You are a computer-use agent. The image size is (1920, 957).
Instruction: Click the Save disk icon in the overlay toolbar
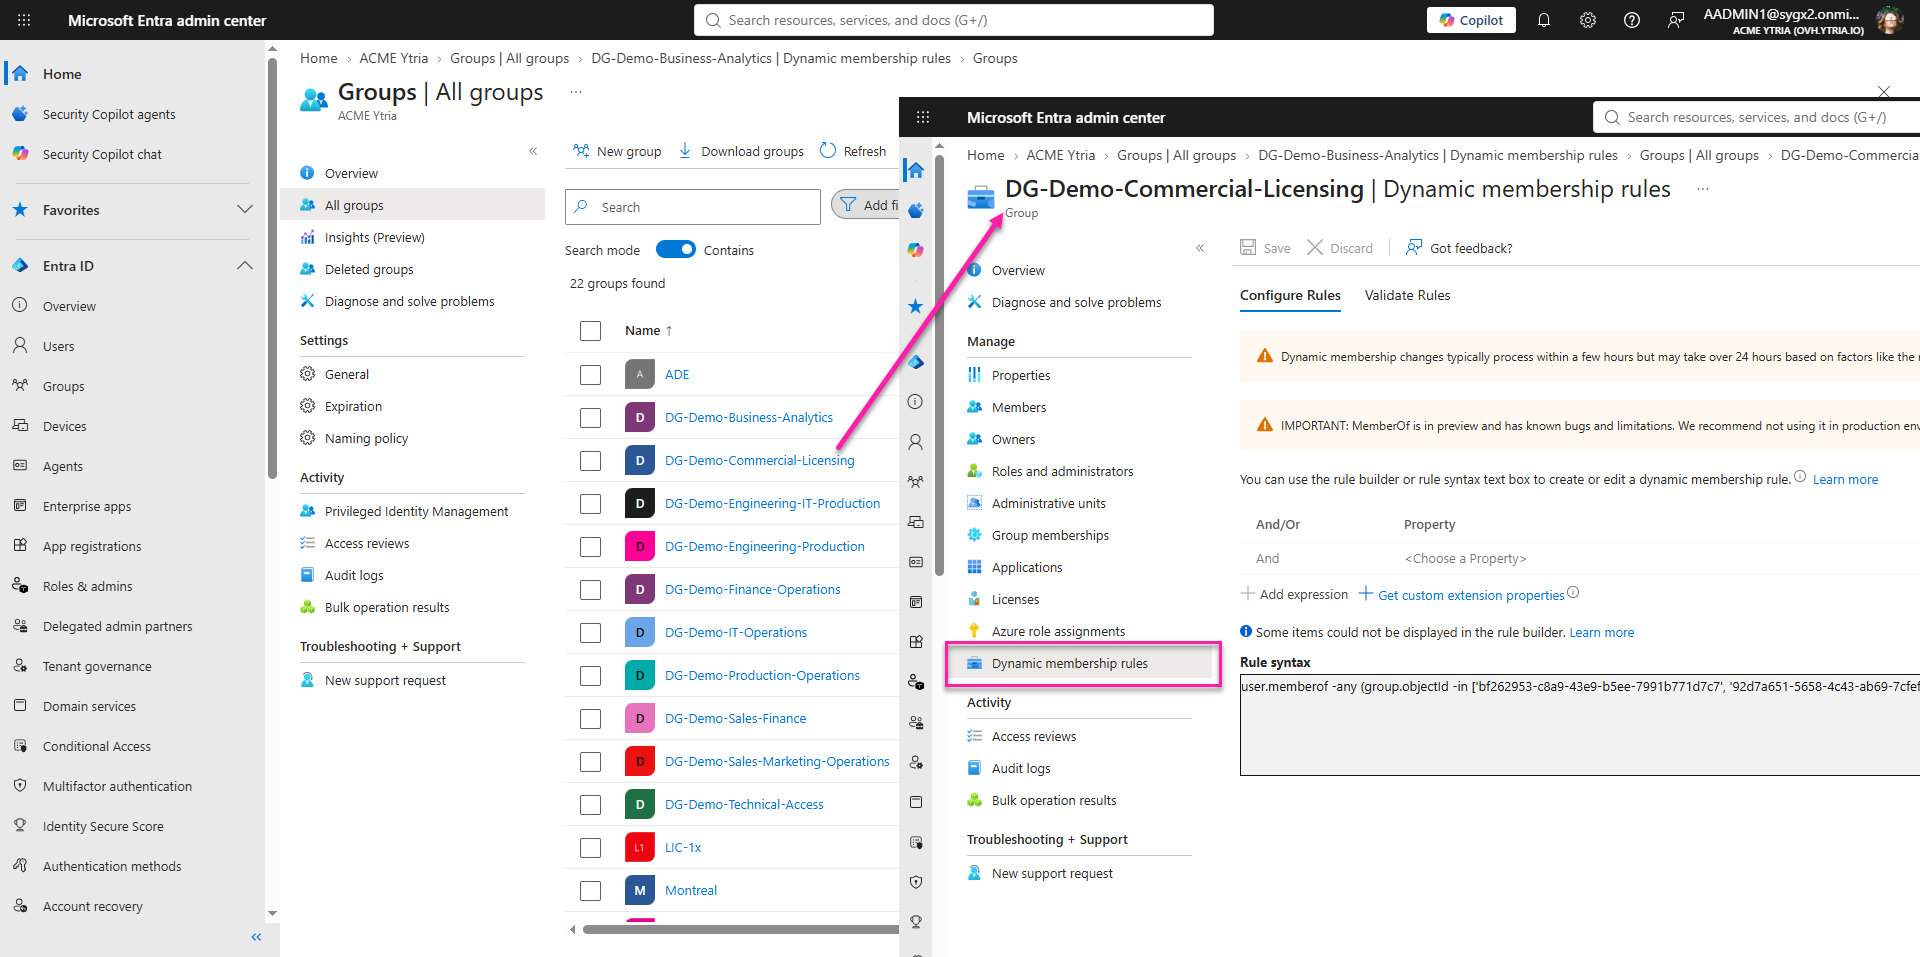click(x=1248, y=247)
